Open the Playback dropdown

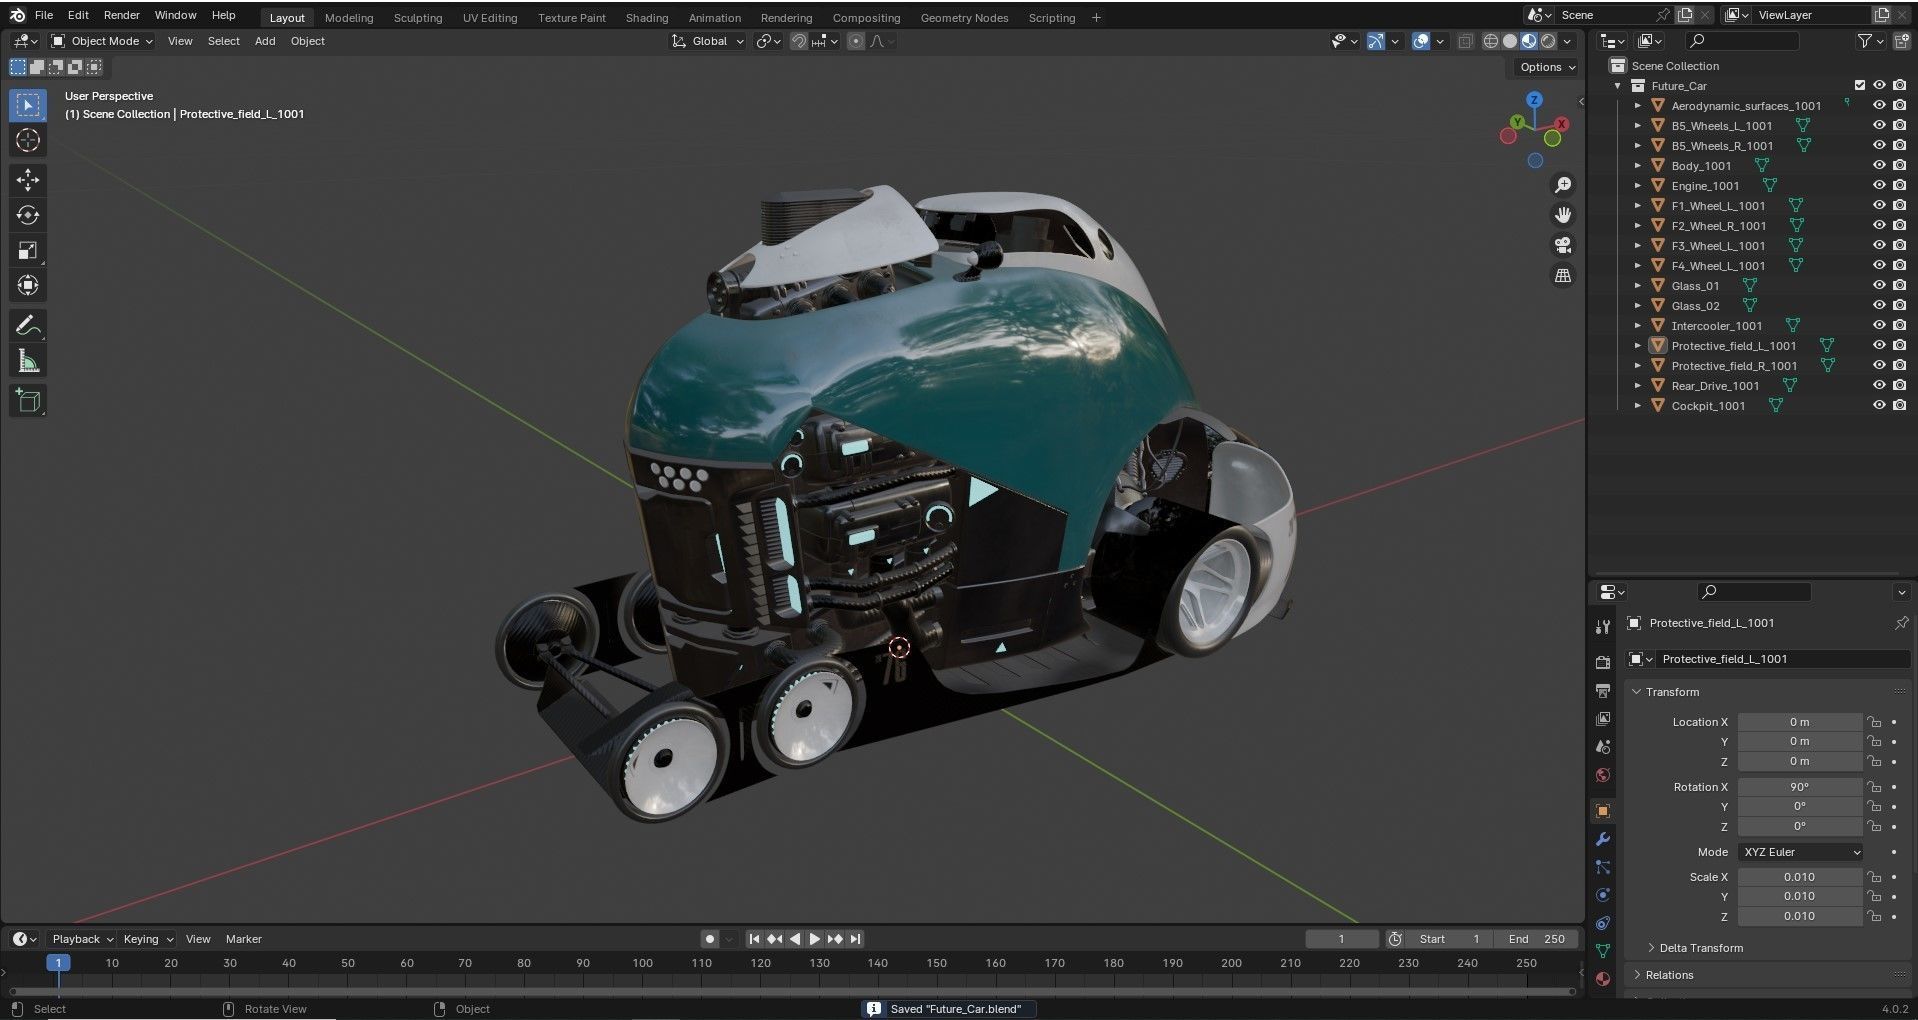coord(82,939)
